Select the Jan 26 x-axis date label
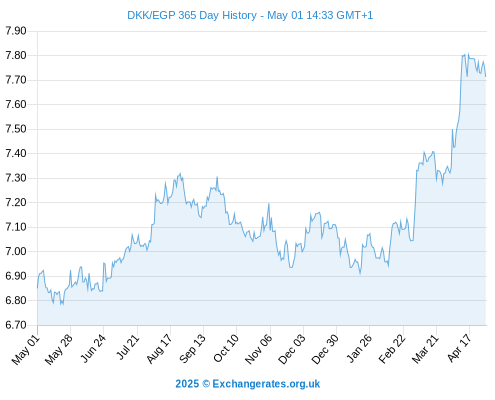Screen dimensions: 495x400 coord(359,349)
